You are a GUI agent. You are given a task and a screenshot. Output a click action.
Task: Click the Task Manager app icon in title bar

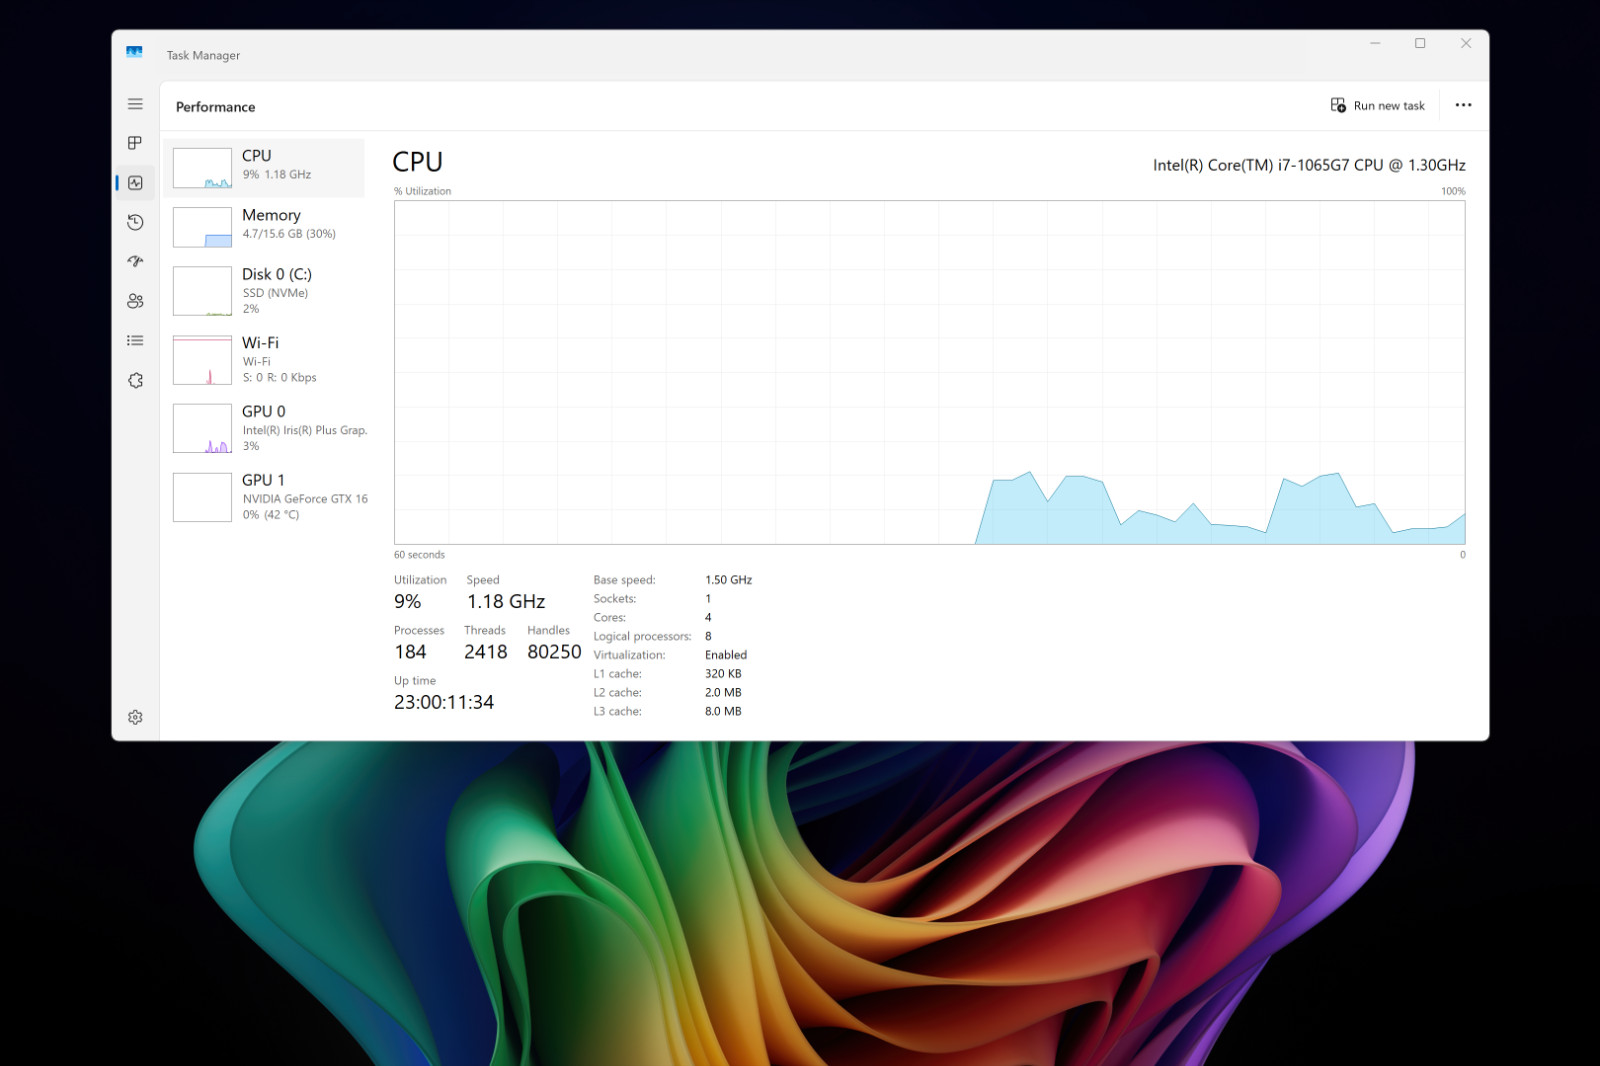pyautogui.click(x=134, y=52)
